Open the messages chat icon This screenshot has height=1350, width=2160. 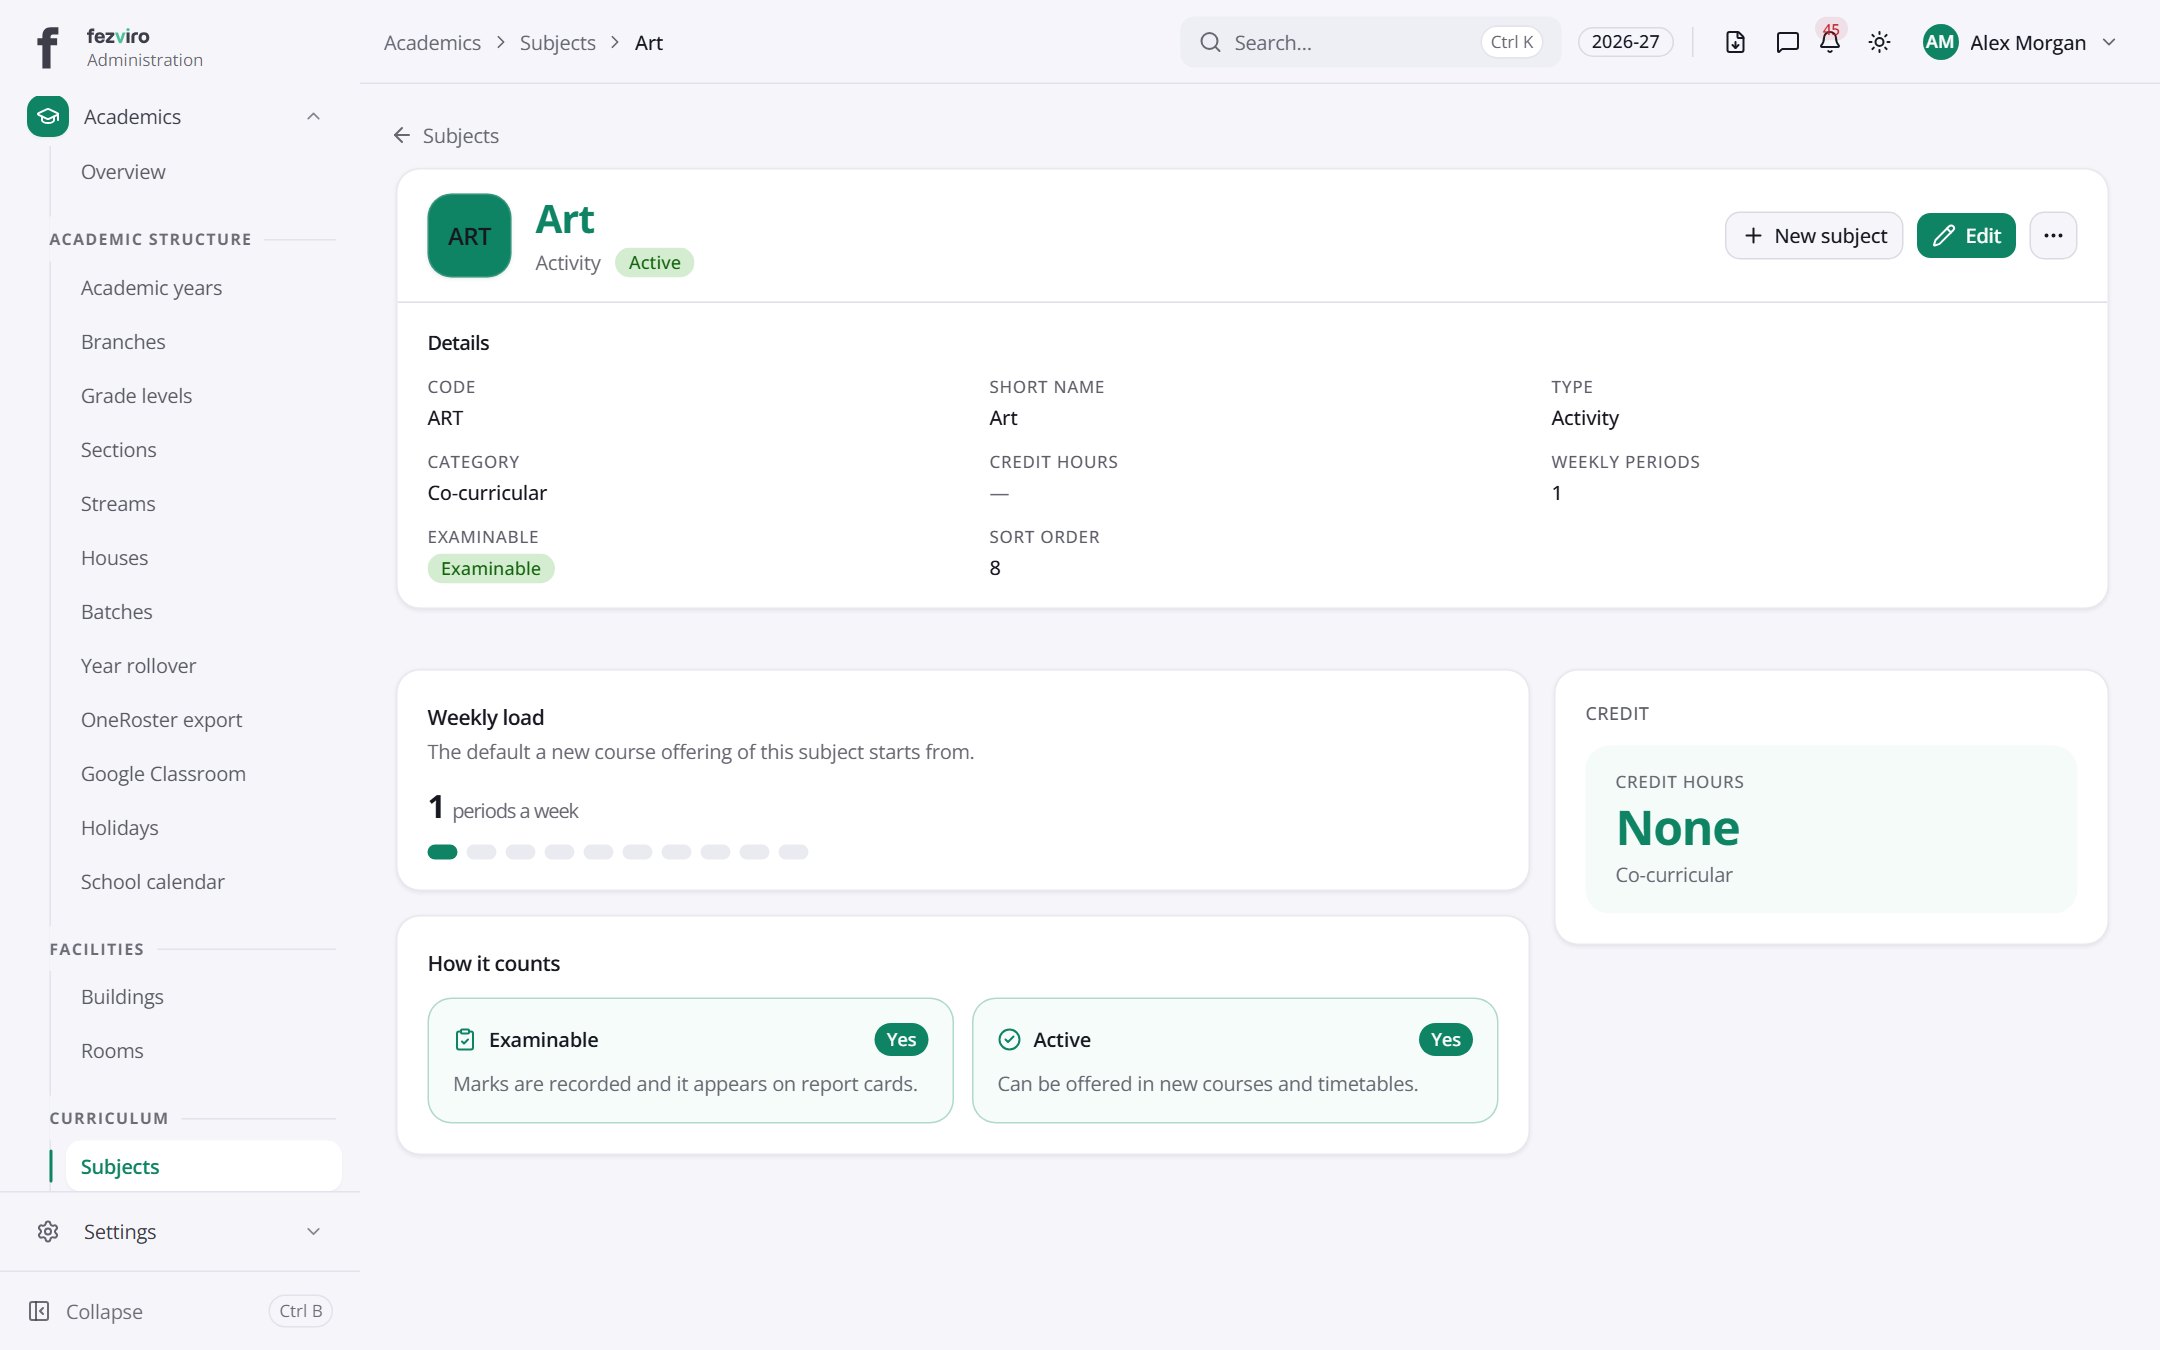[x=1787, y=42]
